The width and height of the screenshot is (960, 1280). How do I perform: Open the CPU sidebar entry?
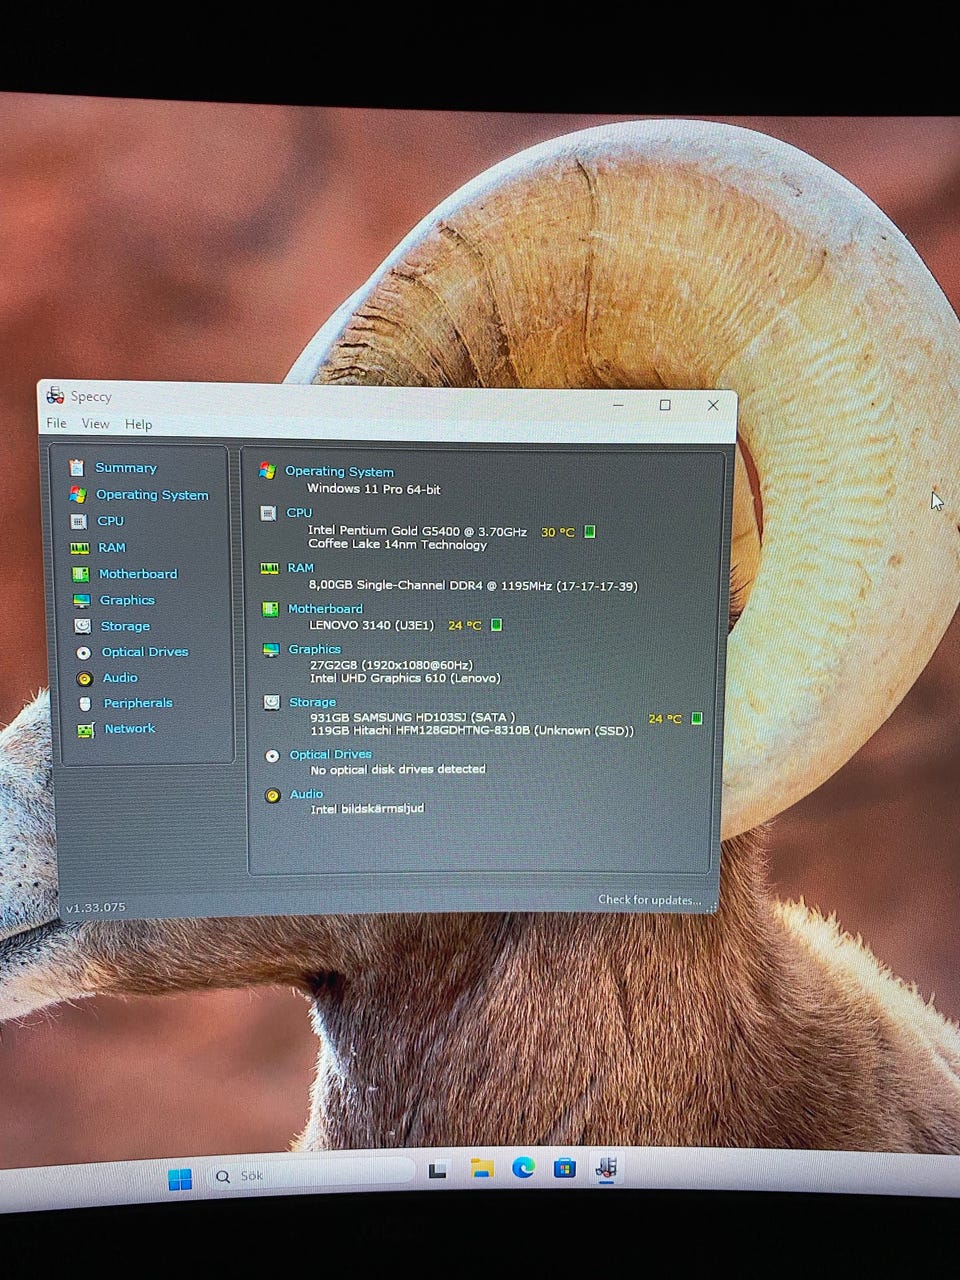click(110, 521)
